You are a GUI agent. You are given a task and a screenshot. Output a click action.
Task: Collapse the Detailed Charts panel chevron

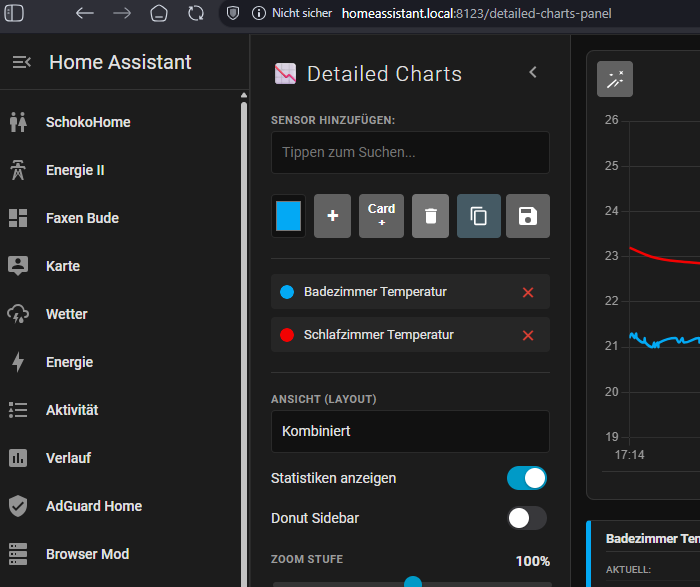tap(533, 72)
